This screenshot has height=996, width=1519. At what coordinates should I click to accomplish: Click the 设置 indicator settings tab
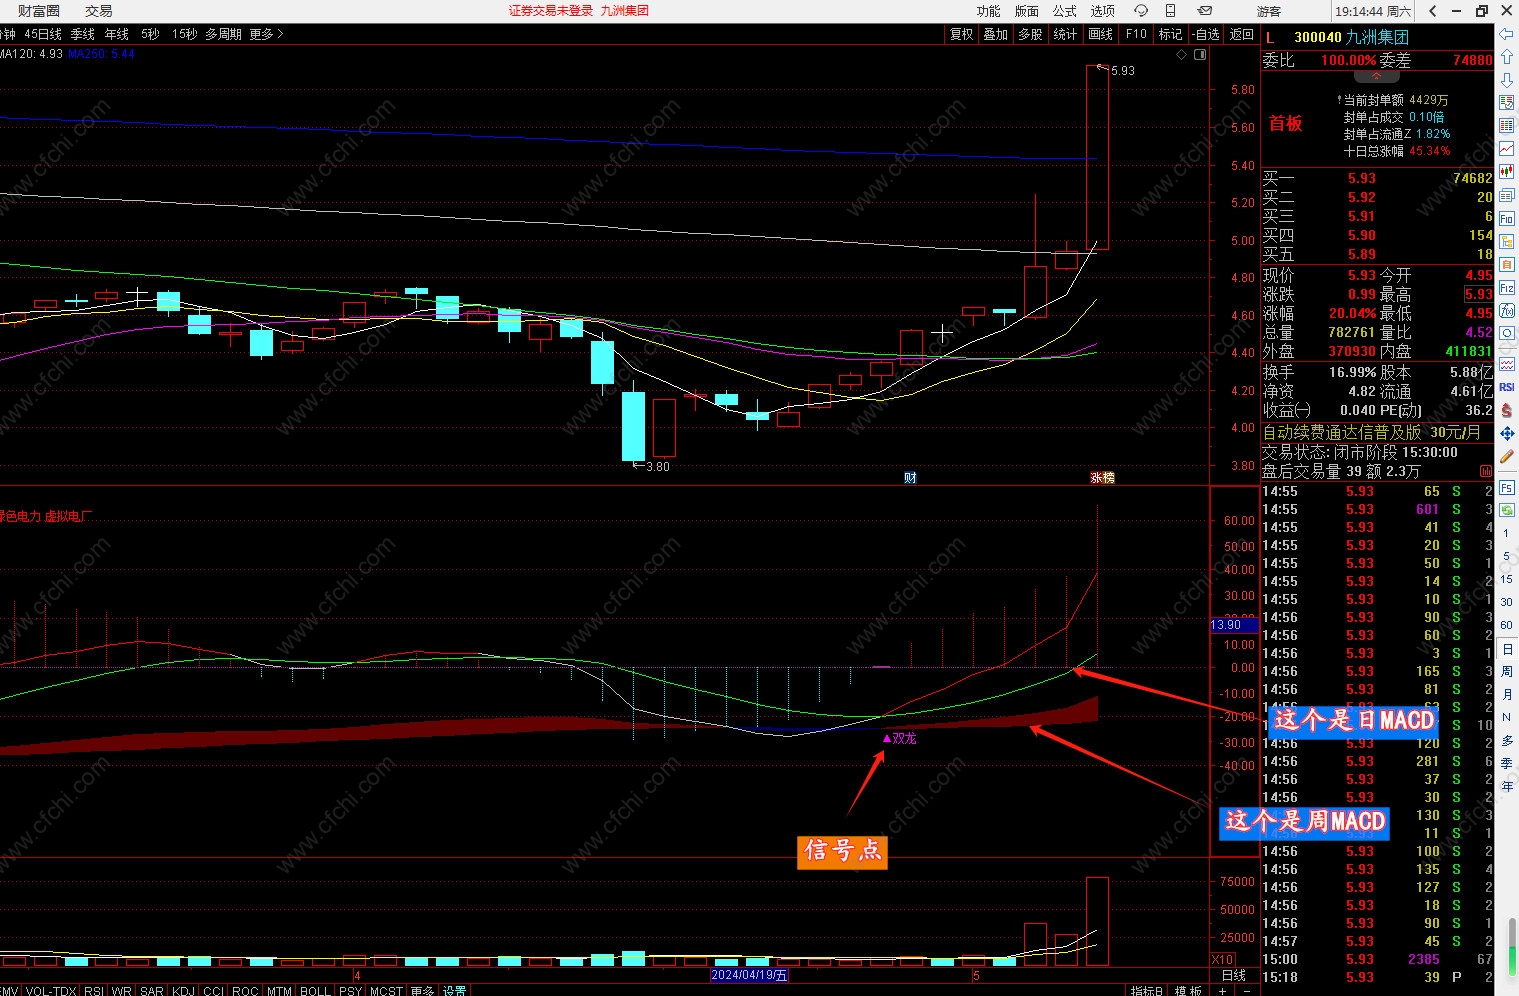tap(455, 990)
